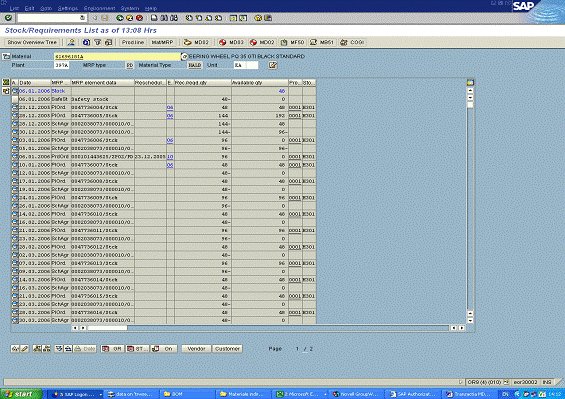Click the green Back arrow icon

point(120,18)
